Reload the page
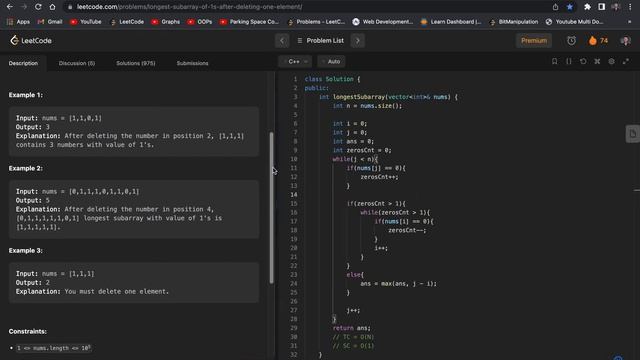The image size is (640, 360). pyautogui.click(x=38, y=7)
